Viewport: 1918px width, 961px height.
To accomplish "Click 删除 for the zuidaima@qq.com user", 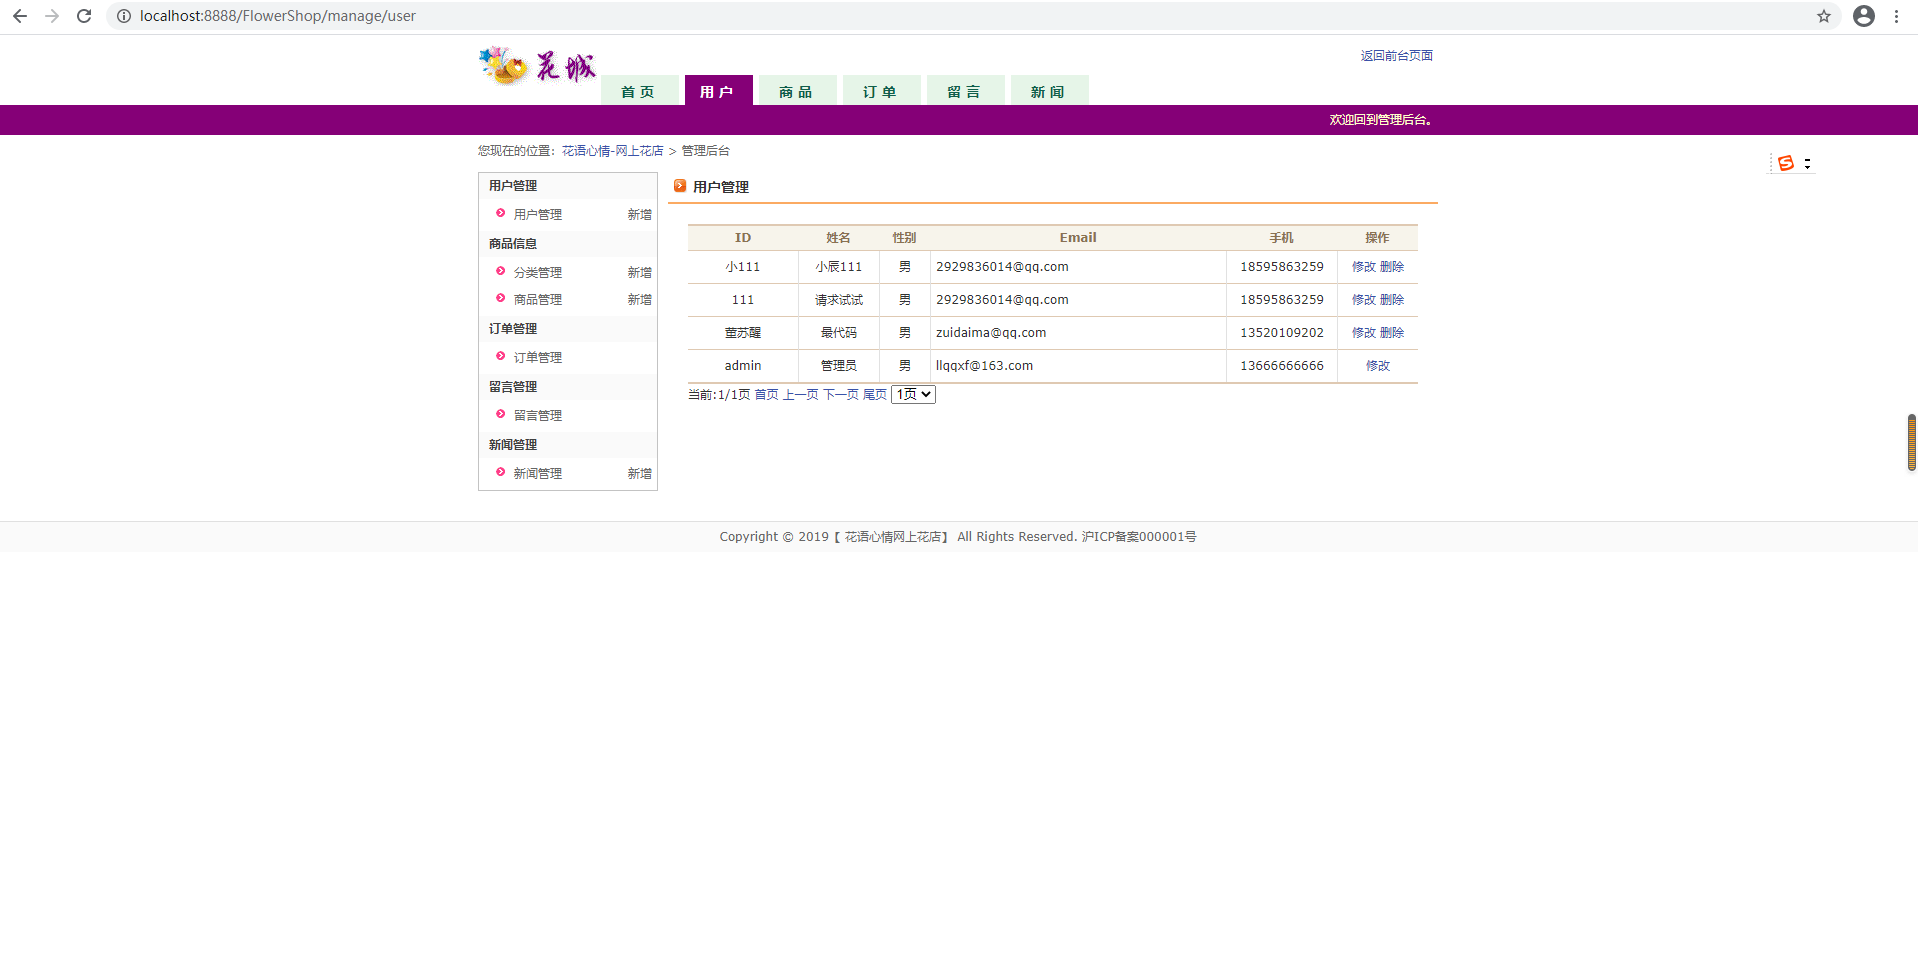I will point(1392,333).
